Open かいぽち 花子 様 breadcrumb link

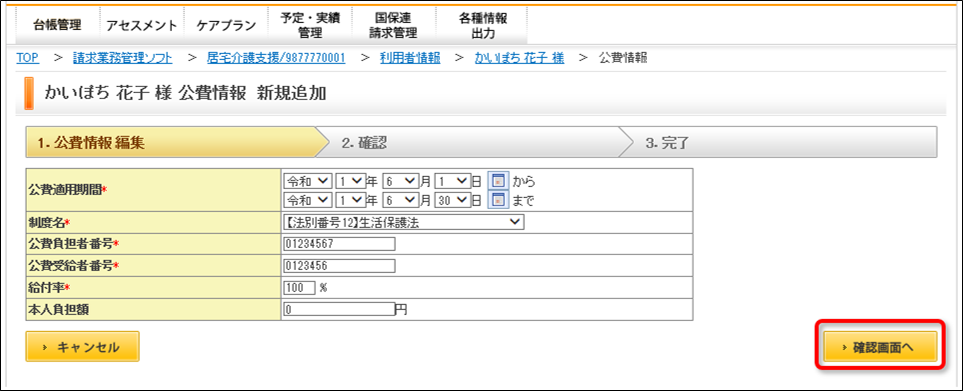[x=519, y=58]
